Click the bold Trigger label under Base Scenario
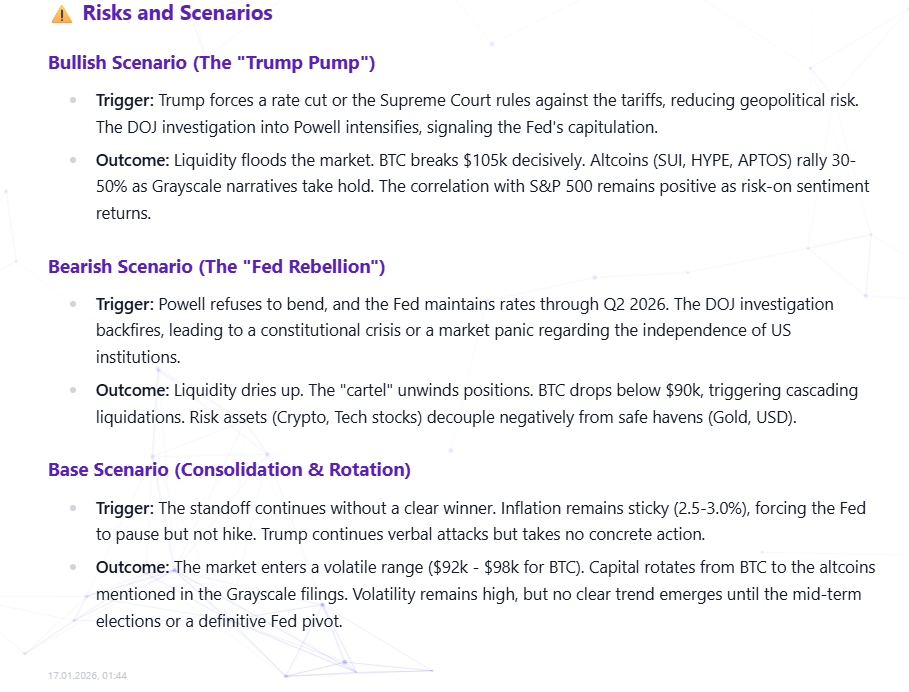909x692 pixels. pos(125,507)
